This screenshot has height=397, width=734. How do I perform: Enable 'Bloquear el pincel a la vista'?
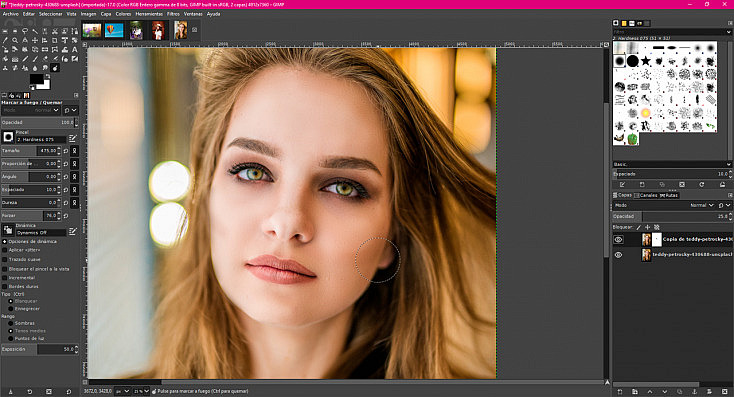click(x=5, y=269)
